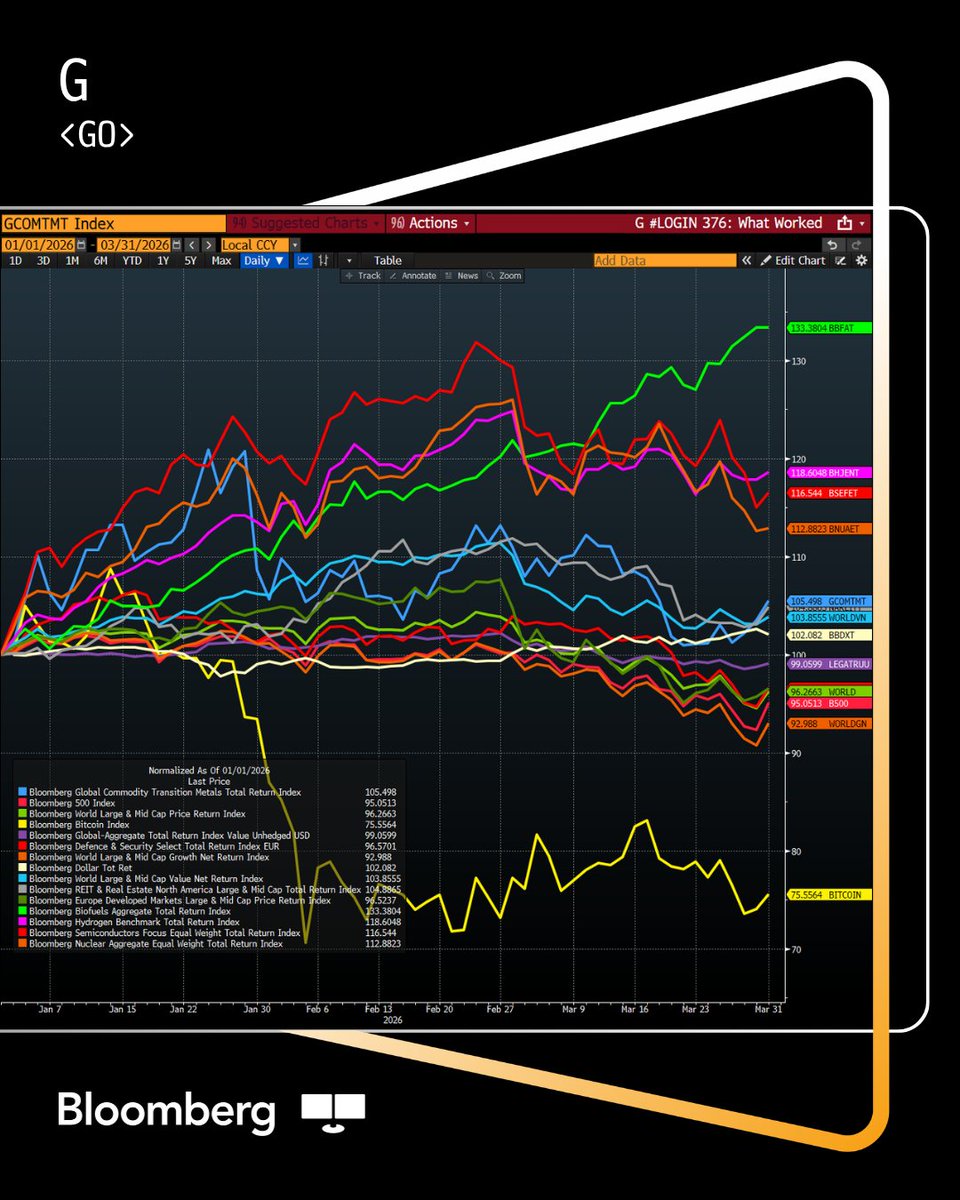Select the 1M range tab

tap(72, 260)
